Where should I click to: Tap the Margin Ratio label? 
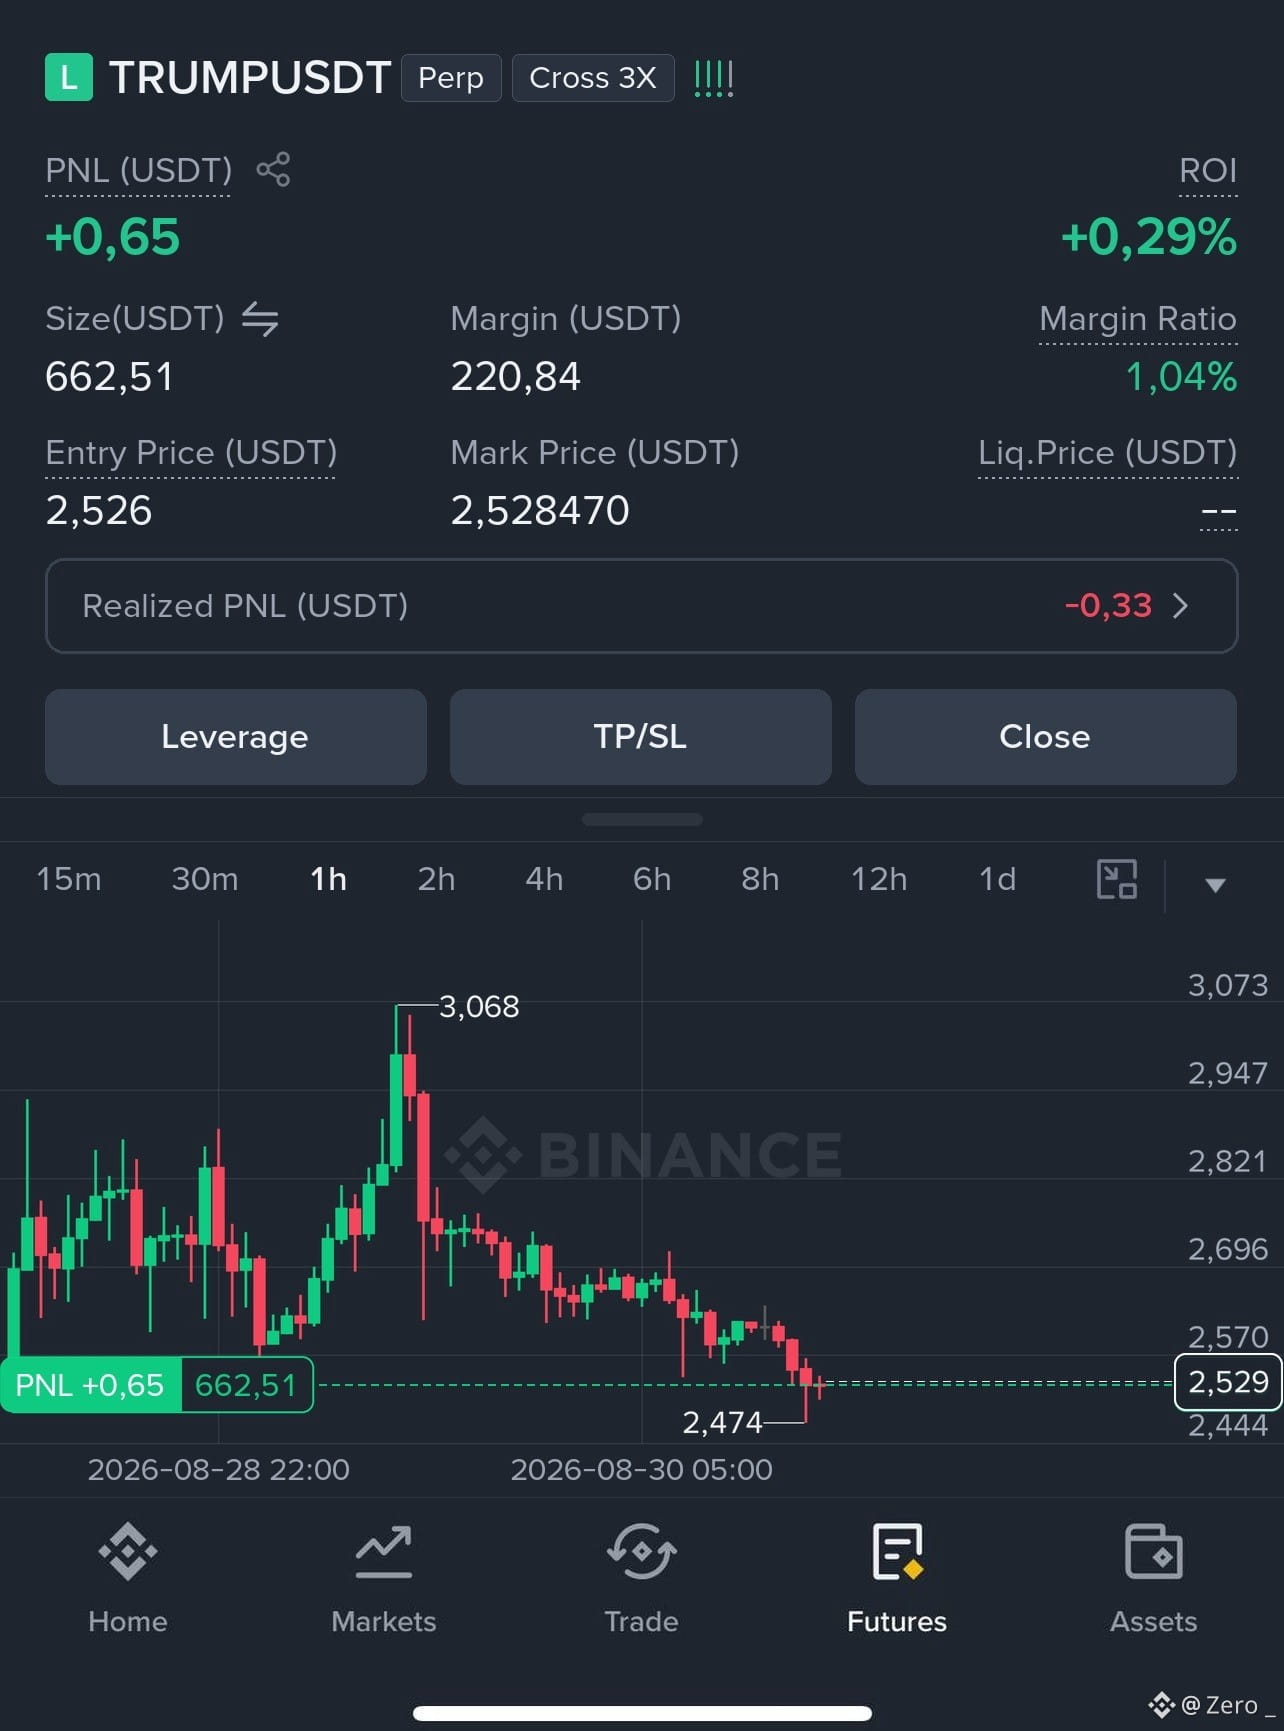coord(1138,319)
